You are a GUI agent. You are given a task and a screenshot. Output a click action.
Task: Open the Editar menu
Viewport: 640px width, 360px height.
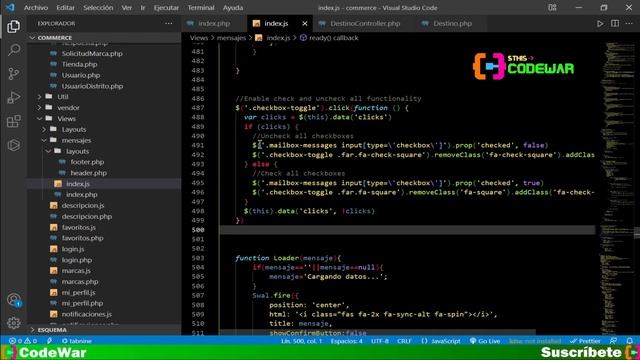[65, 7]
